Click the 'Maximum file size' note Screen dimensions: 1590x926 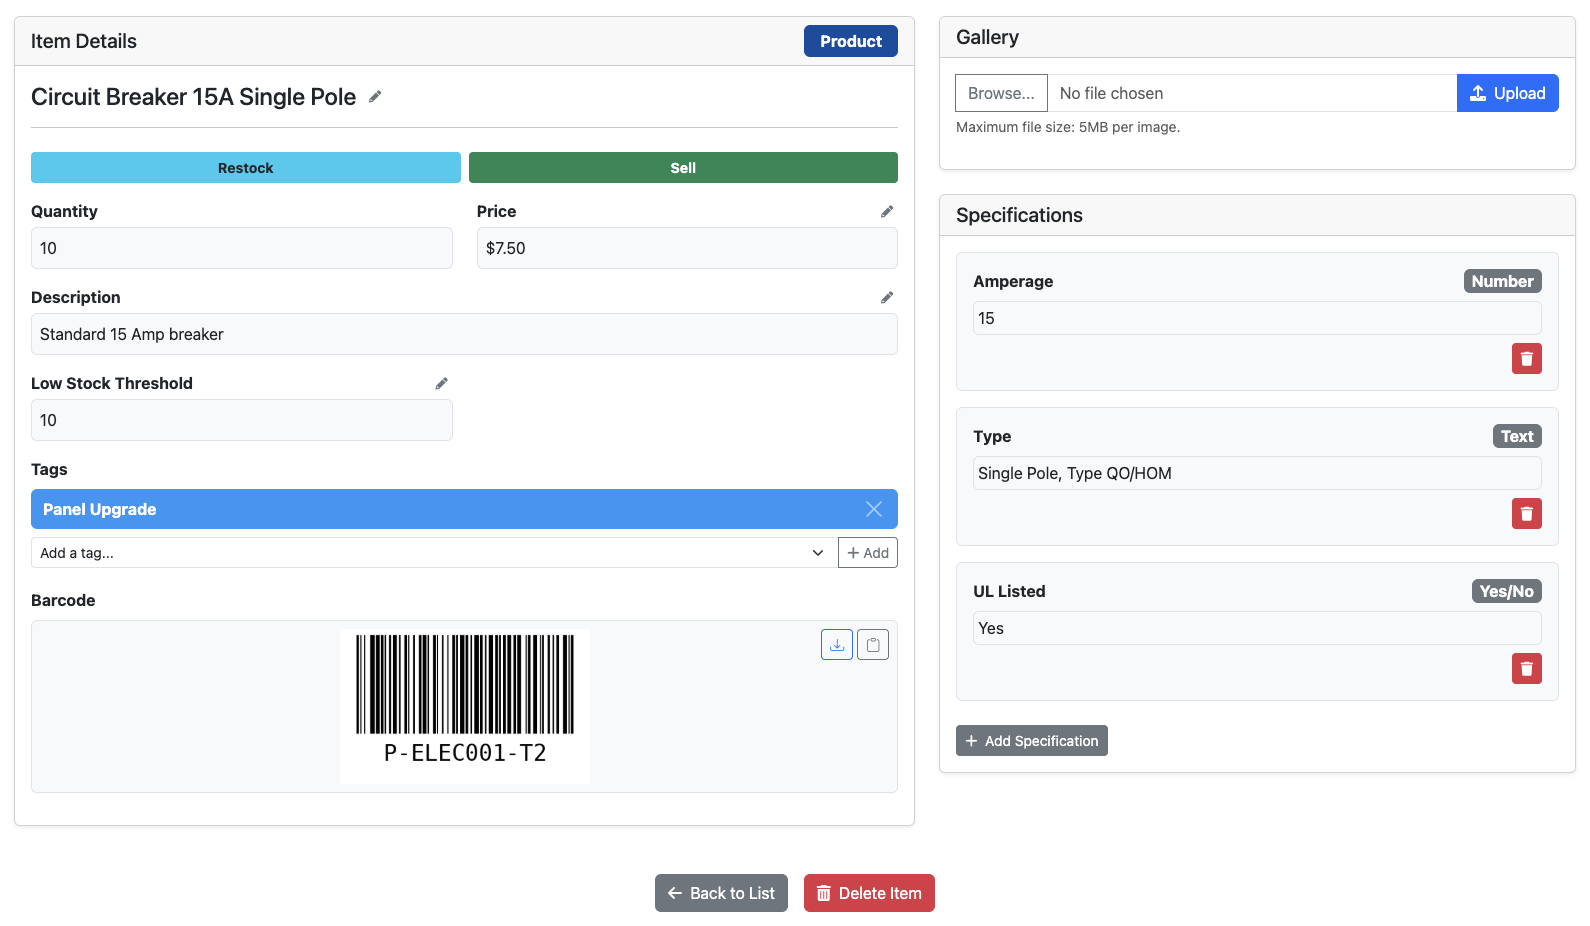click(1068, 127)
